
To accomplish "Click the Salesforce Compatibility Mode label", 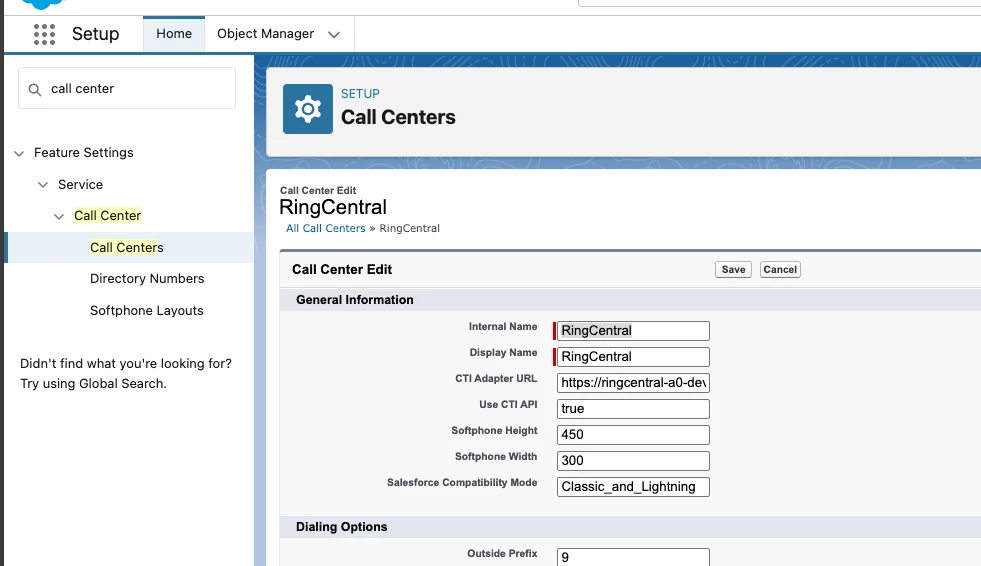I will [x=462, y=482].
